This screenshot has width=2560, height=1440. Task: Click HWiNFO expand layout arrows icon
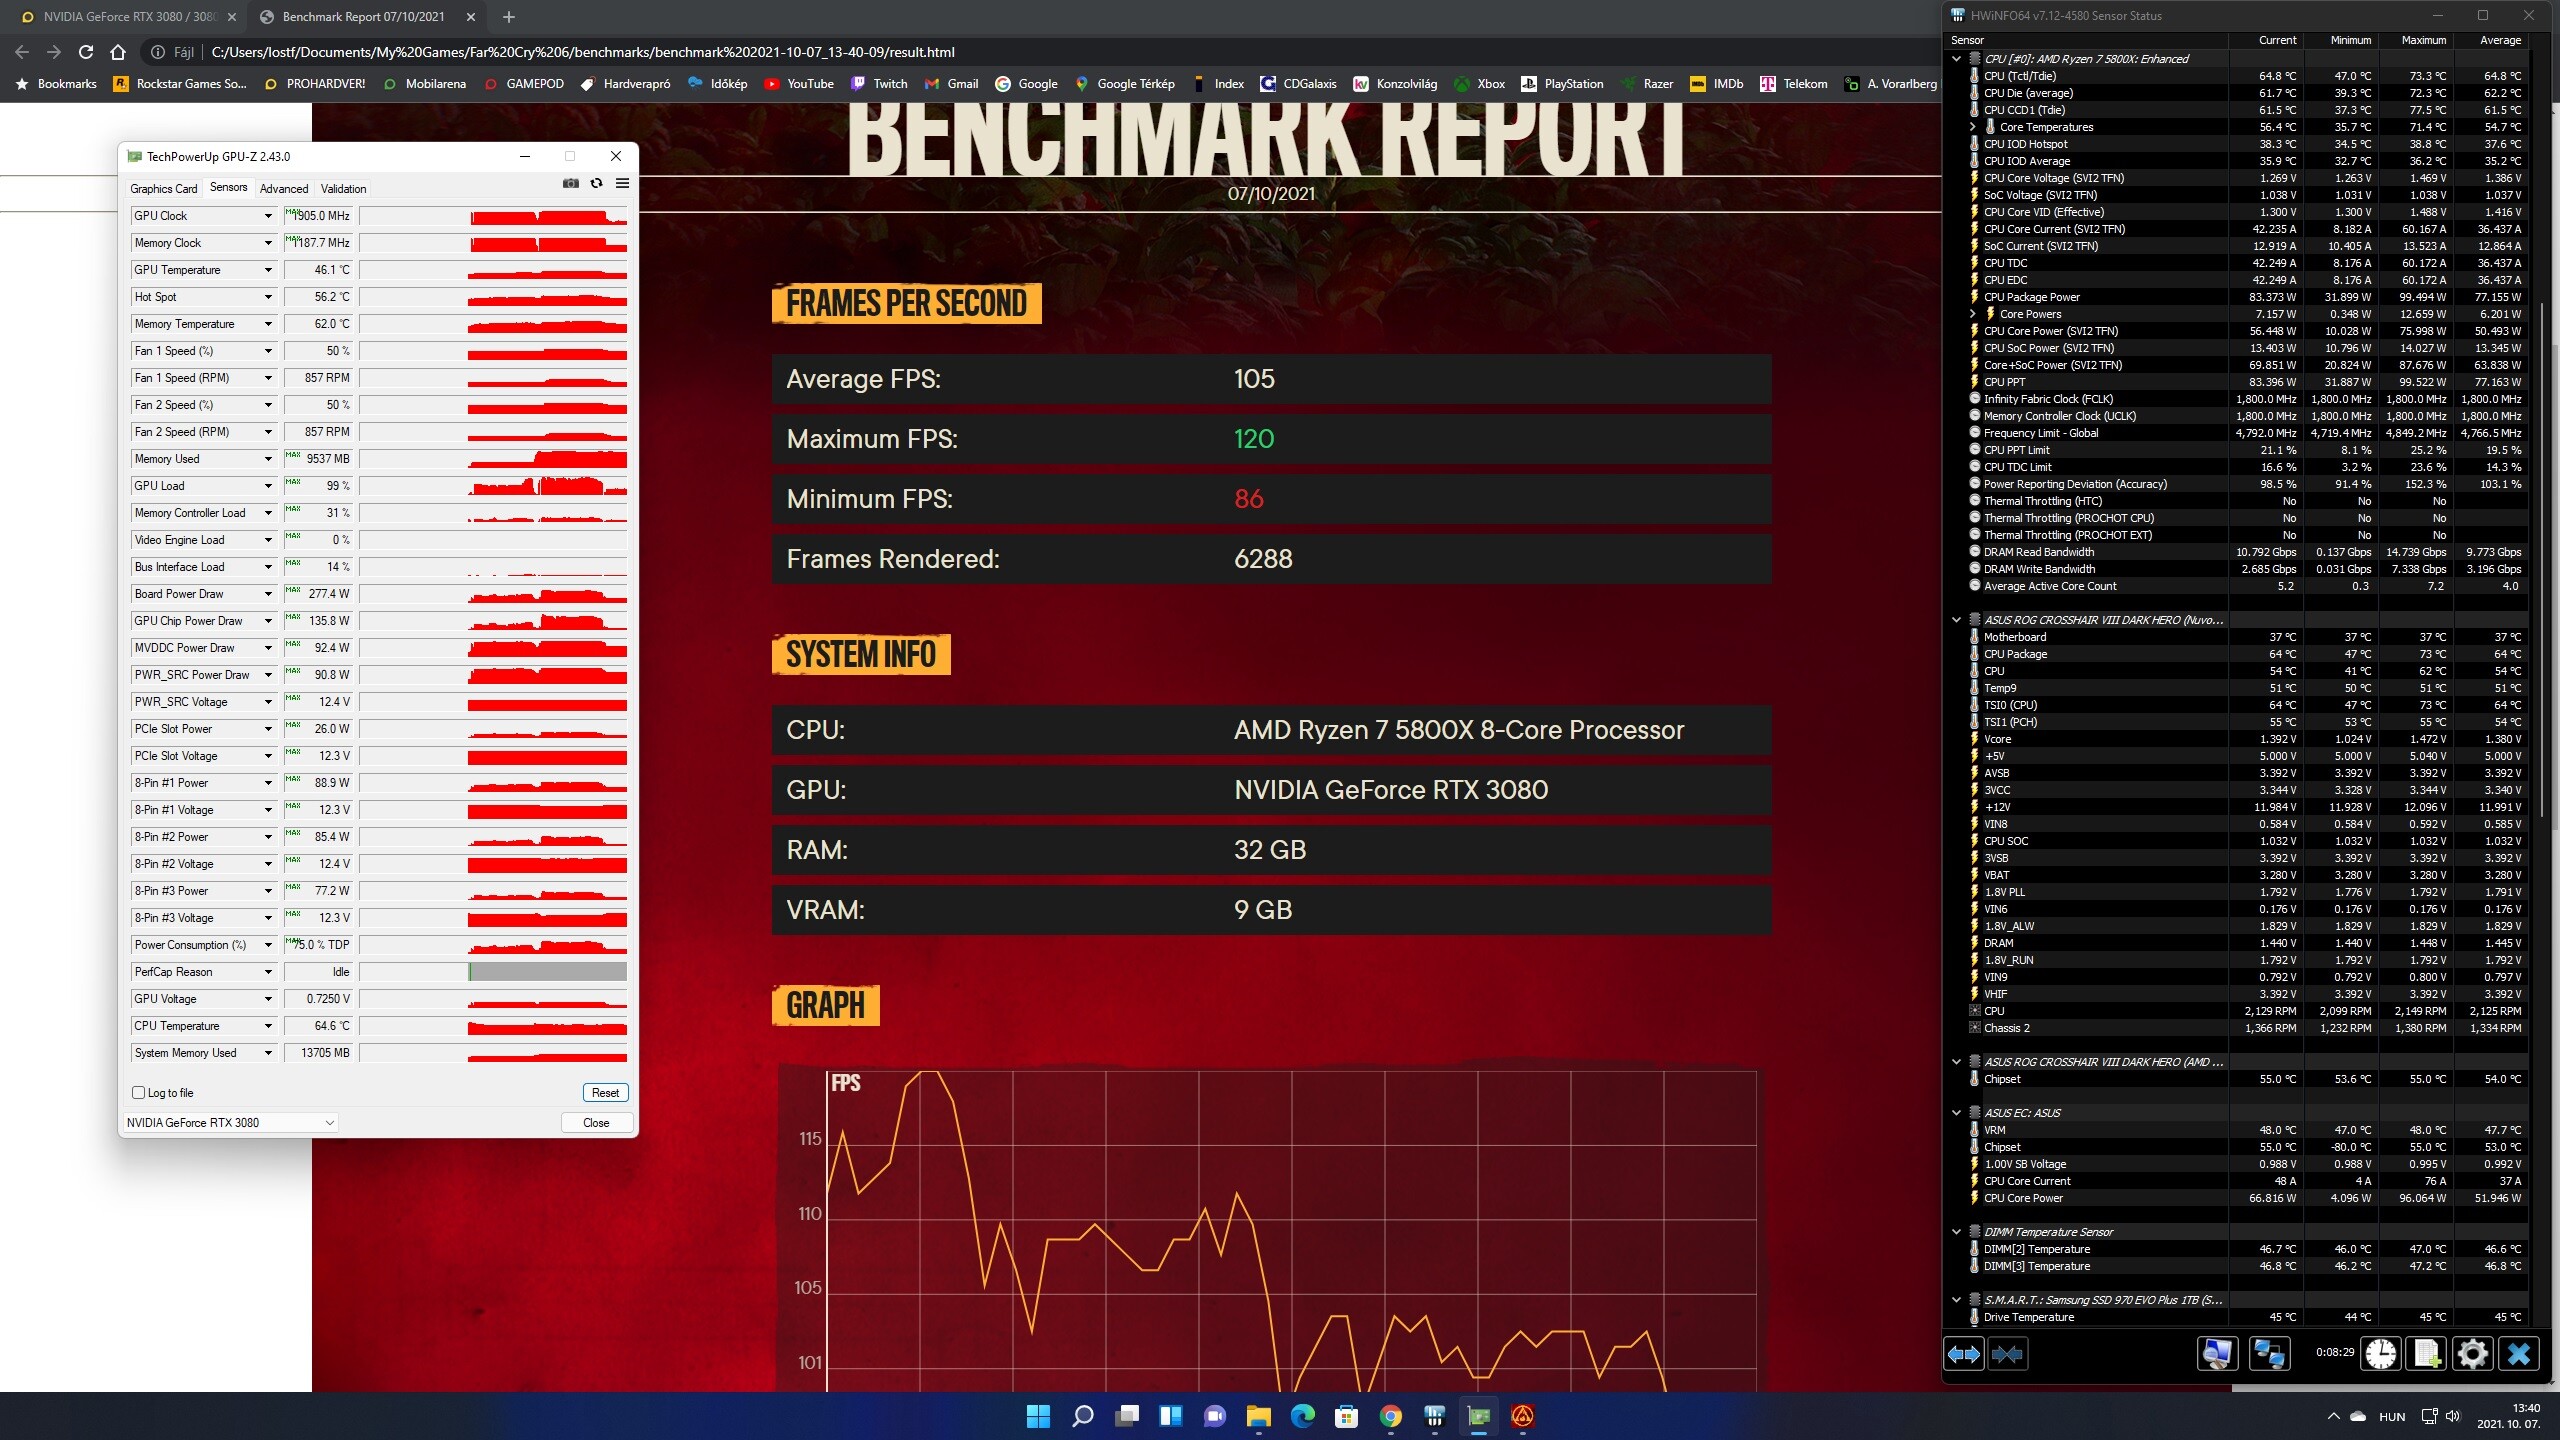(1963, 1354)
